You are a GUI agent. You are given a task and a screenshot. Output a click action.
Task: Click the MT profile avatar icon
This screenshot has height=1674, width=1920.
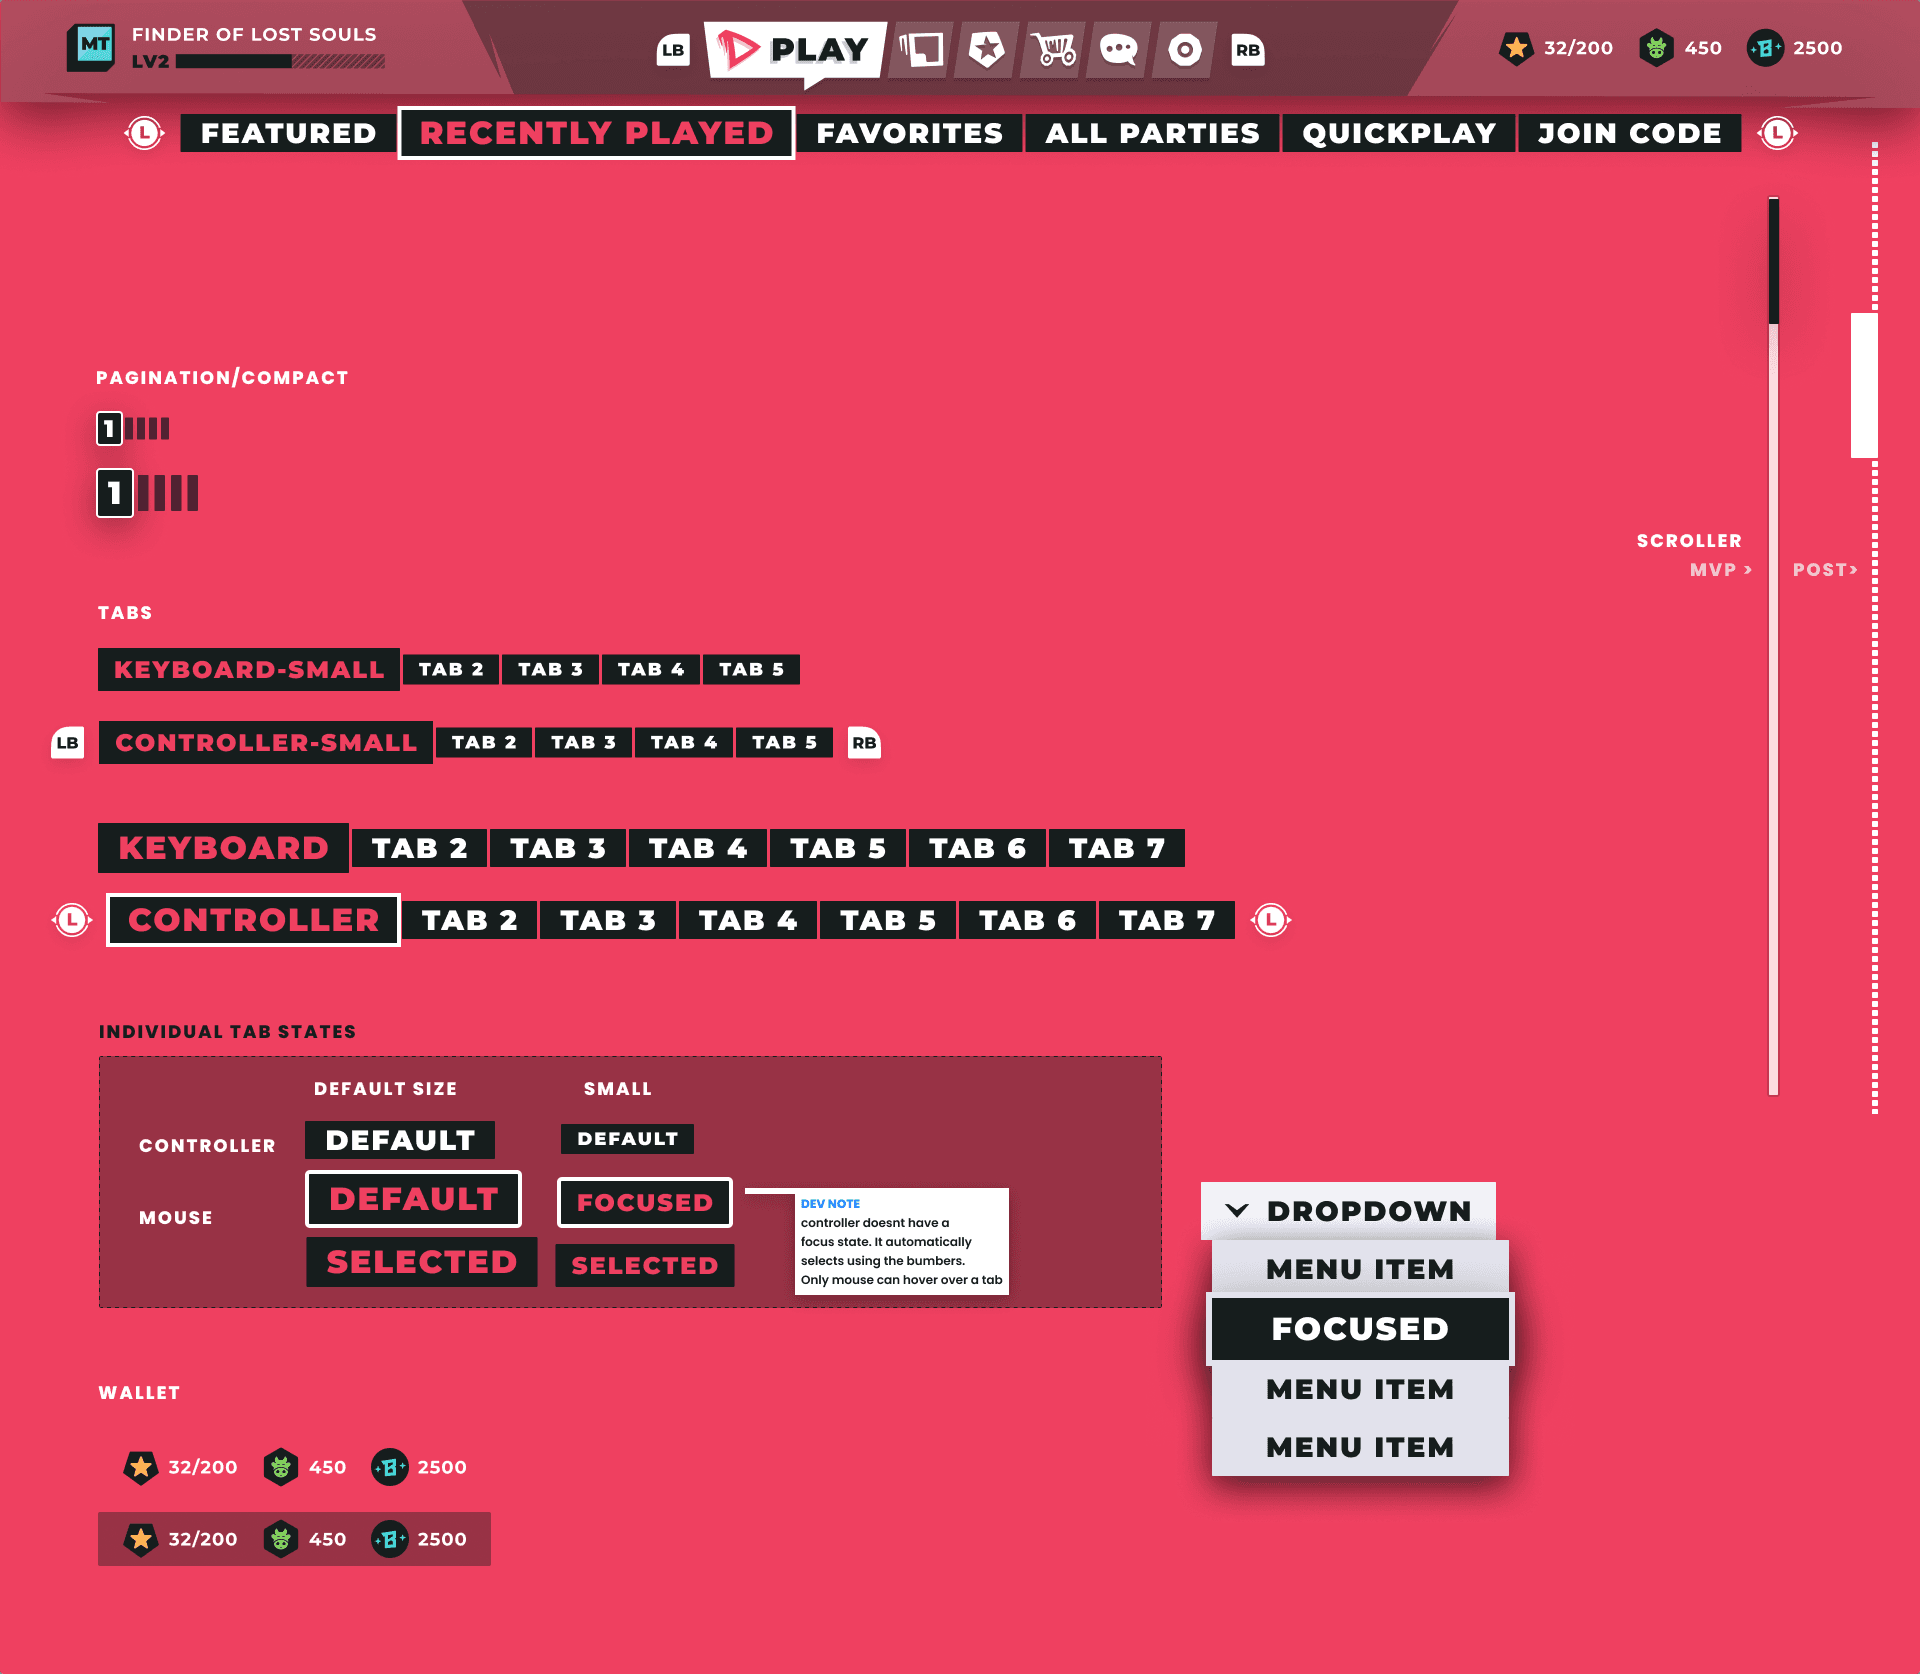point(92,47)
